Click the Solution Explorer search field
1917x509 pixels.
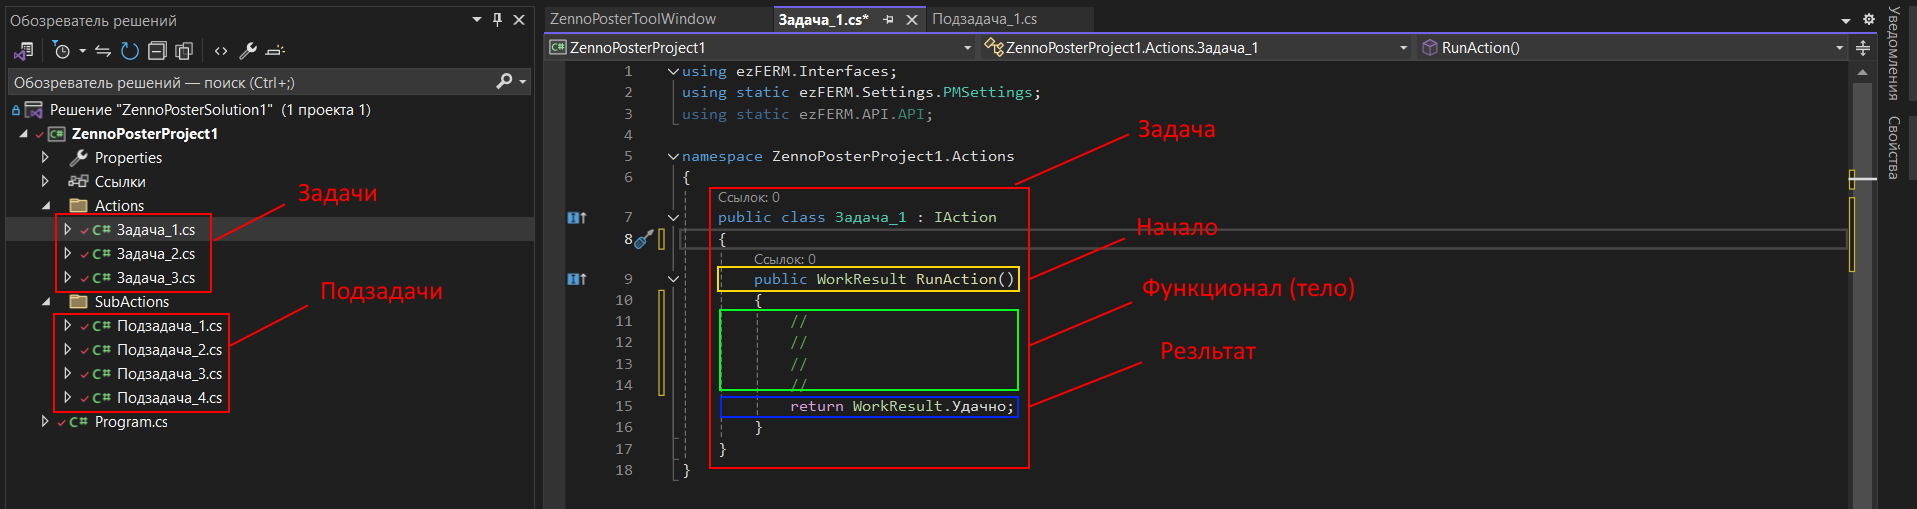pyautogui.click(x=250, y=82)
